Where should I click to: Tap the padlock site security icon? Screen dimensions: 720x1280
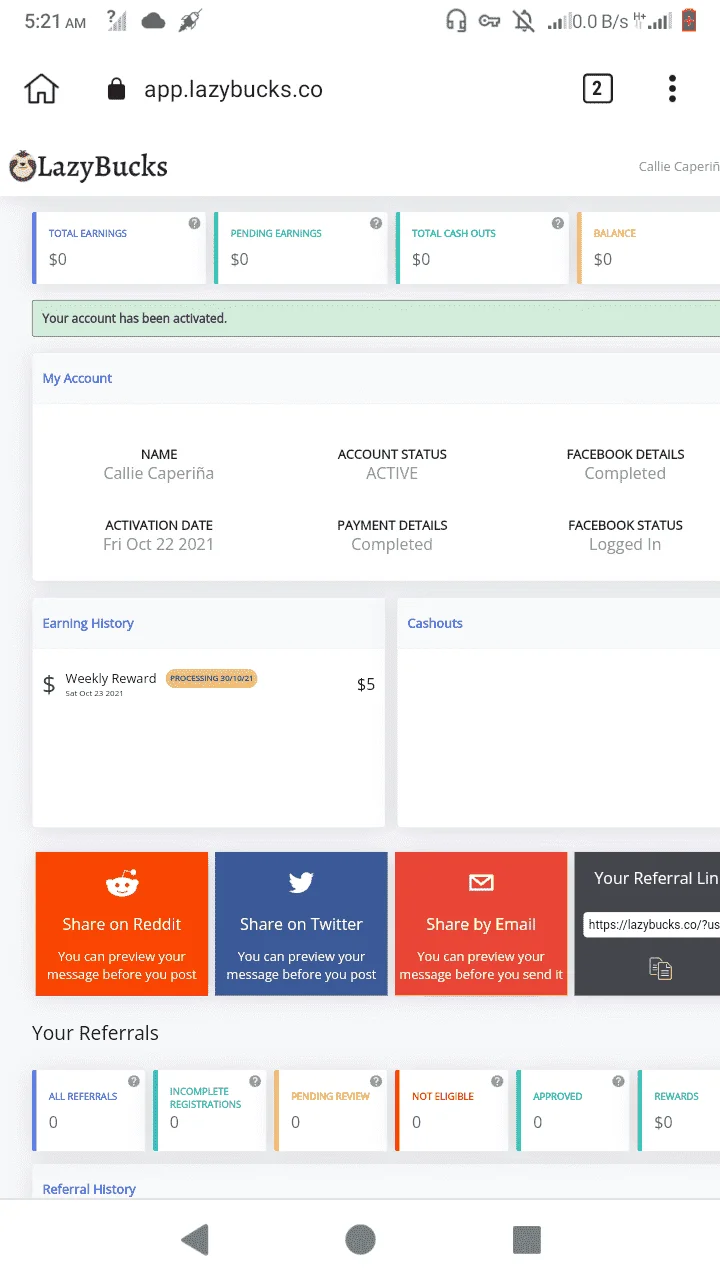[116, 89]
